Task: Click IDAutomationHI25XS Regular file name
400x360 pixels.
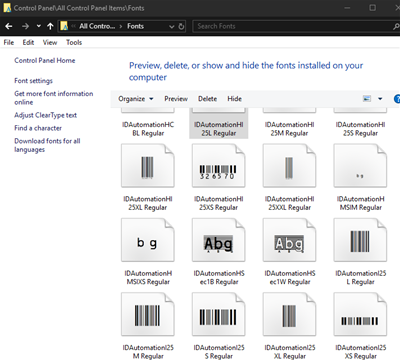Action: pos(219,203)
